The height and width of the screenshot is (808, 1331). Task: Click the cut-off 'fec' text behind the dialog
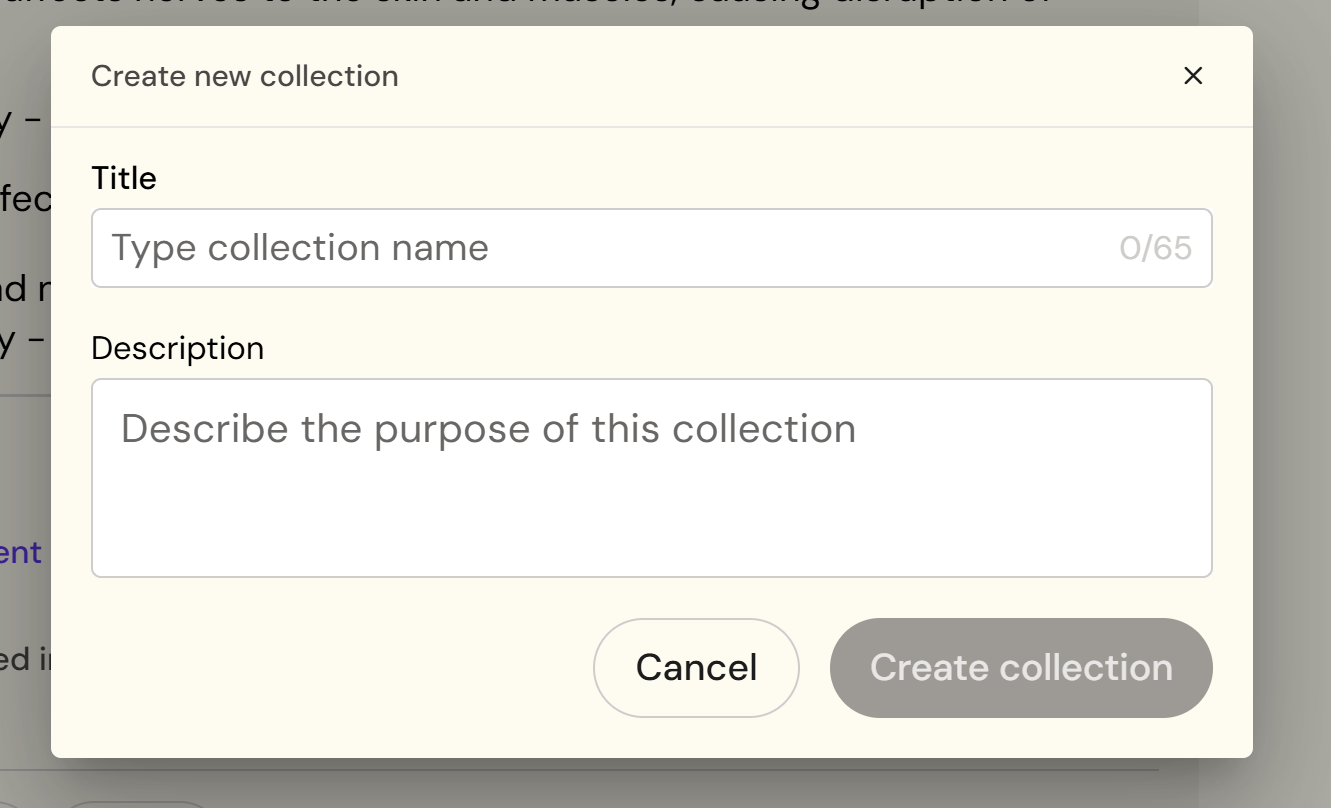[x=25, y=200]
